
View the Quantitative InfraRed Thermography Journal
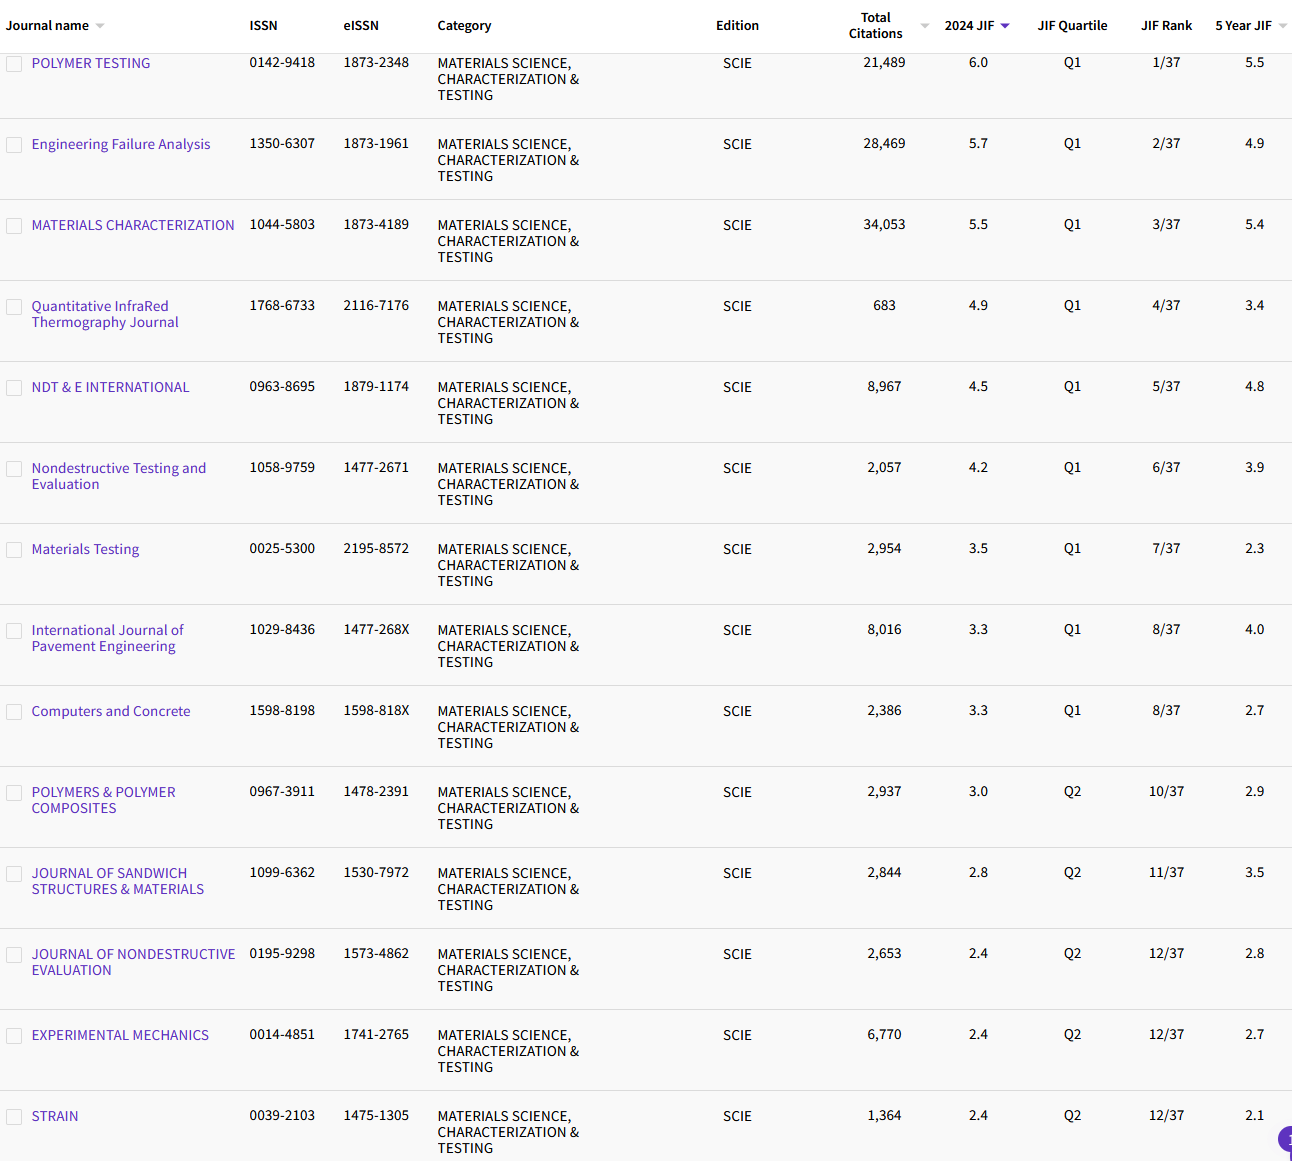104,314
